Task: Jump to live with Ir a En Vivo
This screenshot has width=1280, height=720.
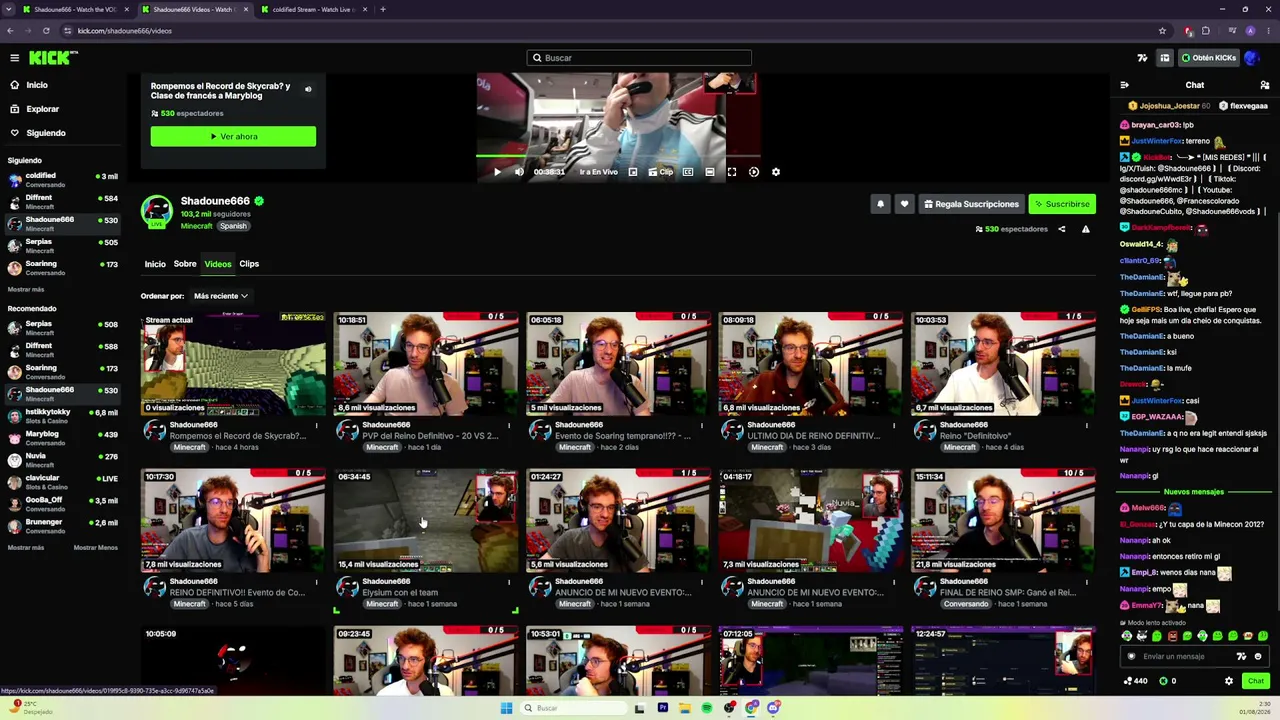Action: pos(598,172)
